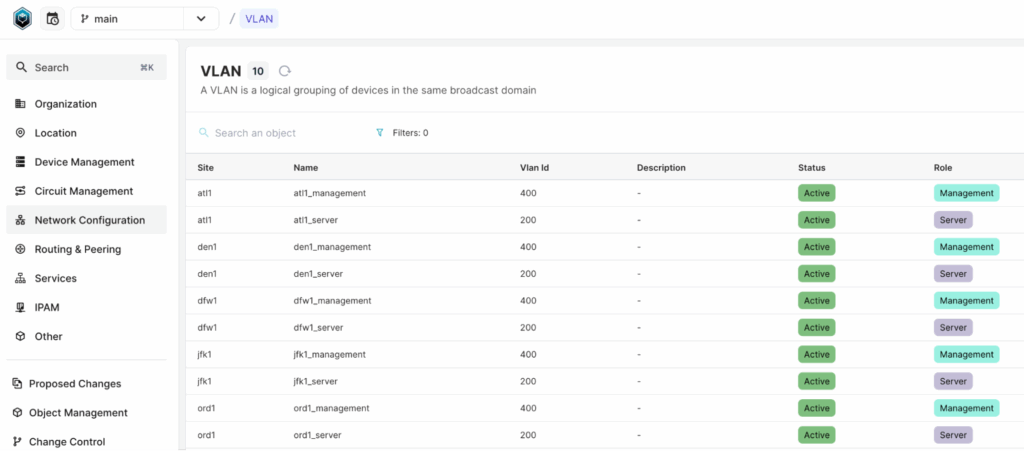
Task: Click the Infrahub logo icon
Action: [x=22, y=18]
